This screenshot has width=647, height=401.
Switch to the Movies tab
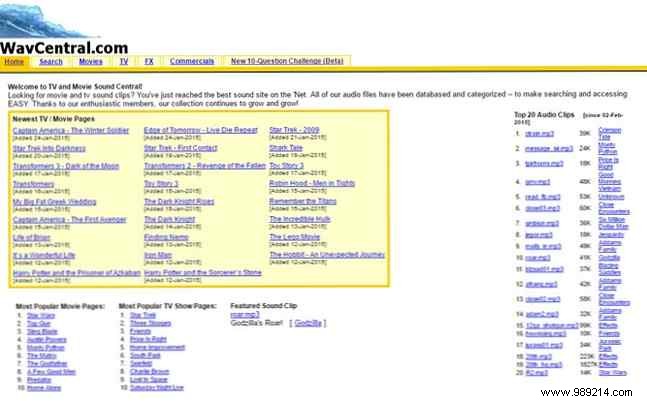tap(90, 61)
